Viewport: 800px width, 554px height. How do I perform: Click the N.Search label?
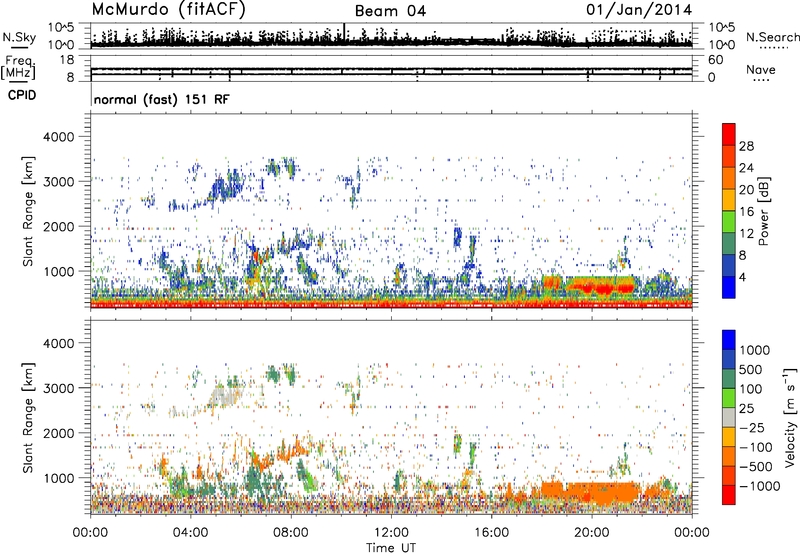[772, 37]
